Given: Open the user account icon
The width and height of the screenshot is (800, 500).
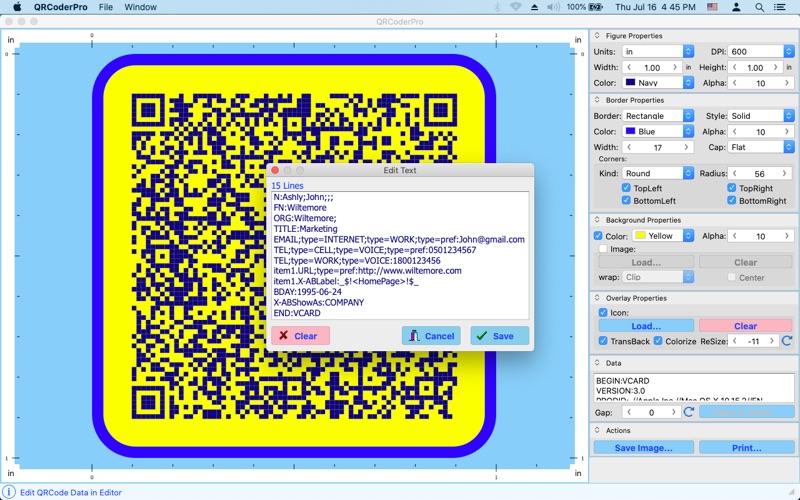Looking at the screenshot, I should [736, 7].
